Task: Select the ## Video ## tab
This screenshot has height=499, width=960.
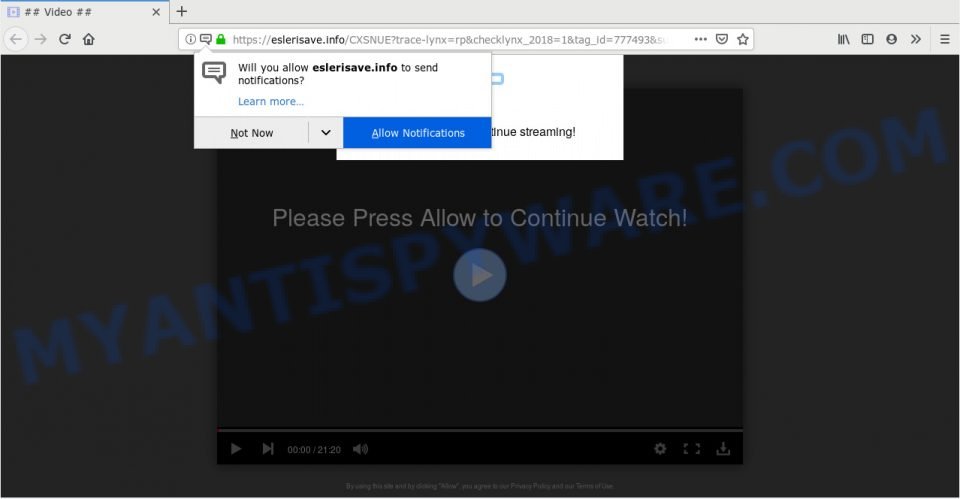Action: 83,12
